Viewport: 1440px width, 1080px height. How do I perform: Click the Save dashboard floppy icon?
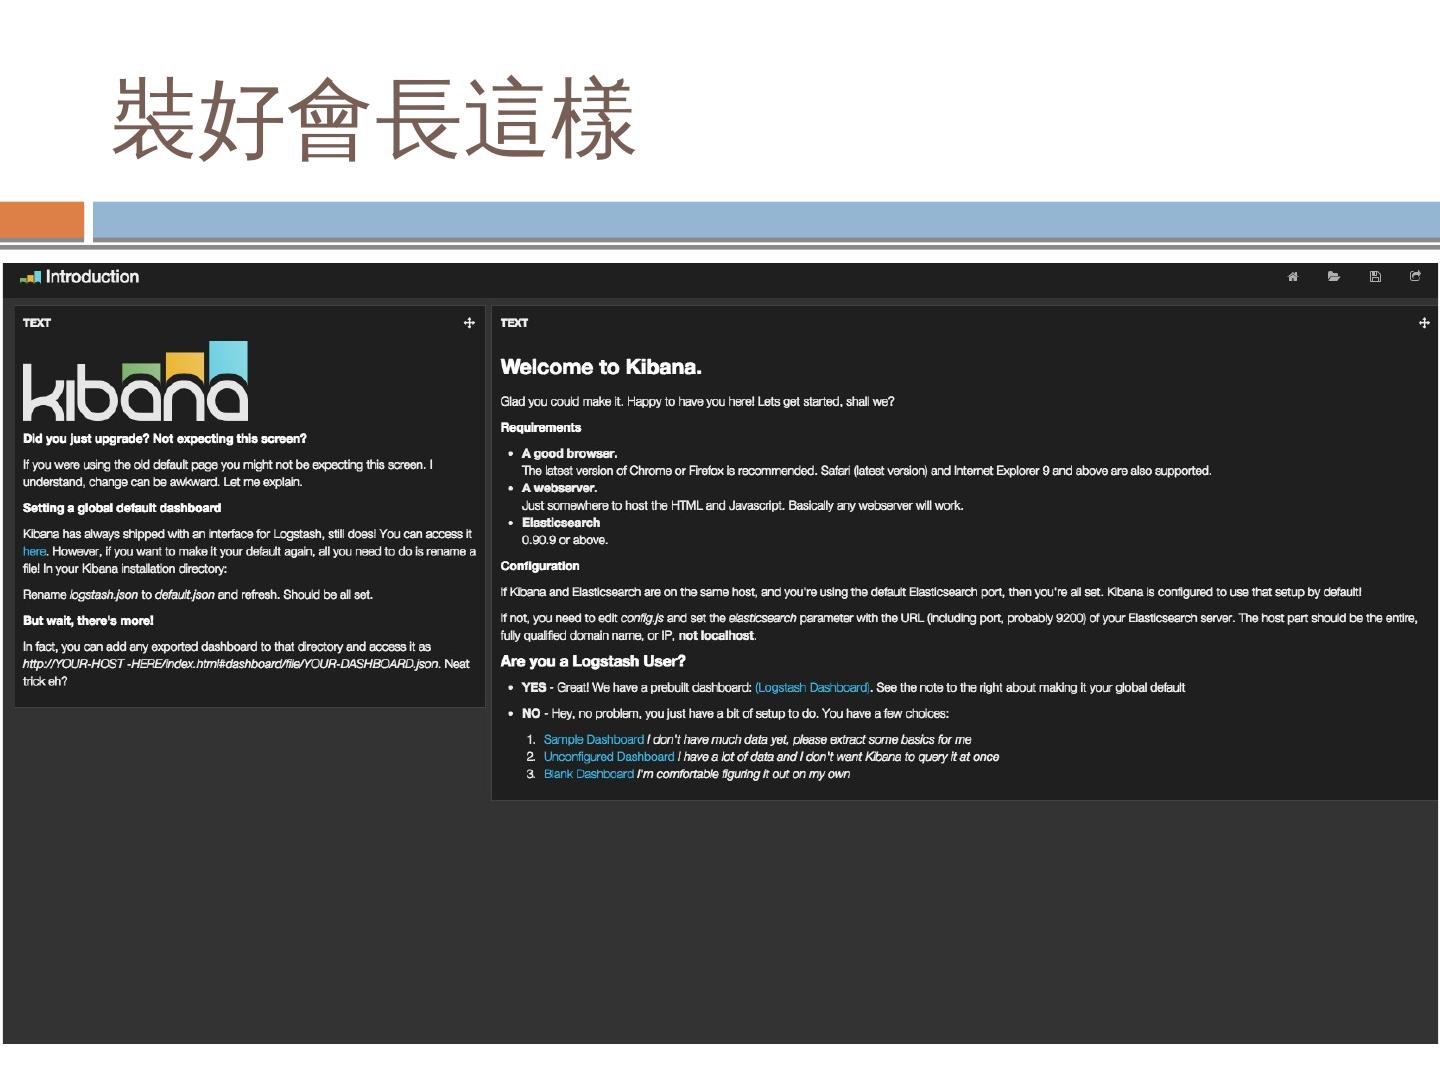[x=1375, y=277]
